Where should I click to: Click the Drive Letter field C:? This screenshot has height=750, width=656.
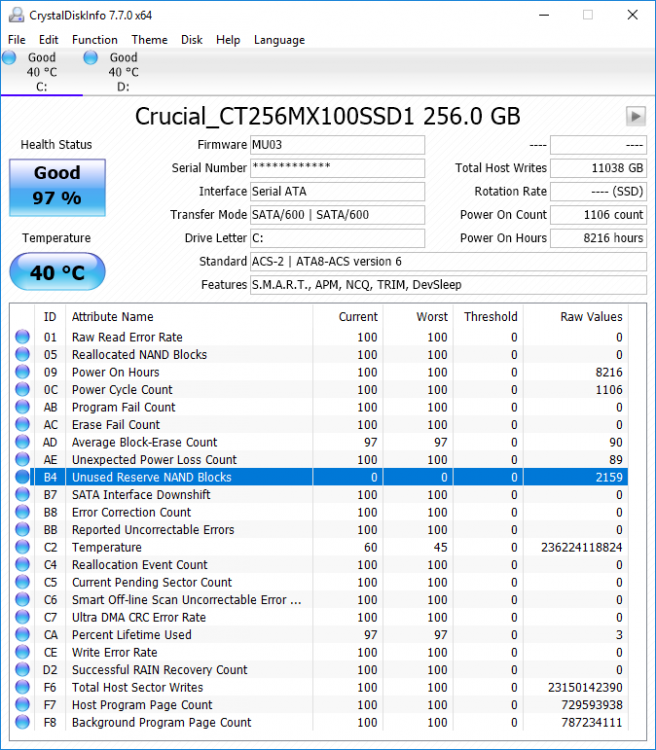tap(337, 238)
